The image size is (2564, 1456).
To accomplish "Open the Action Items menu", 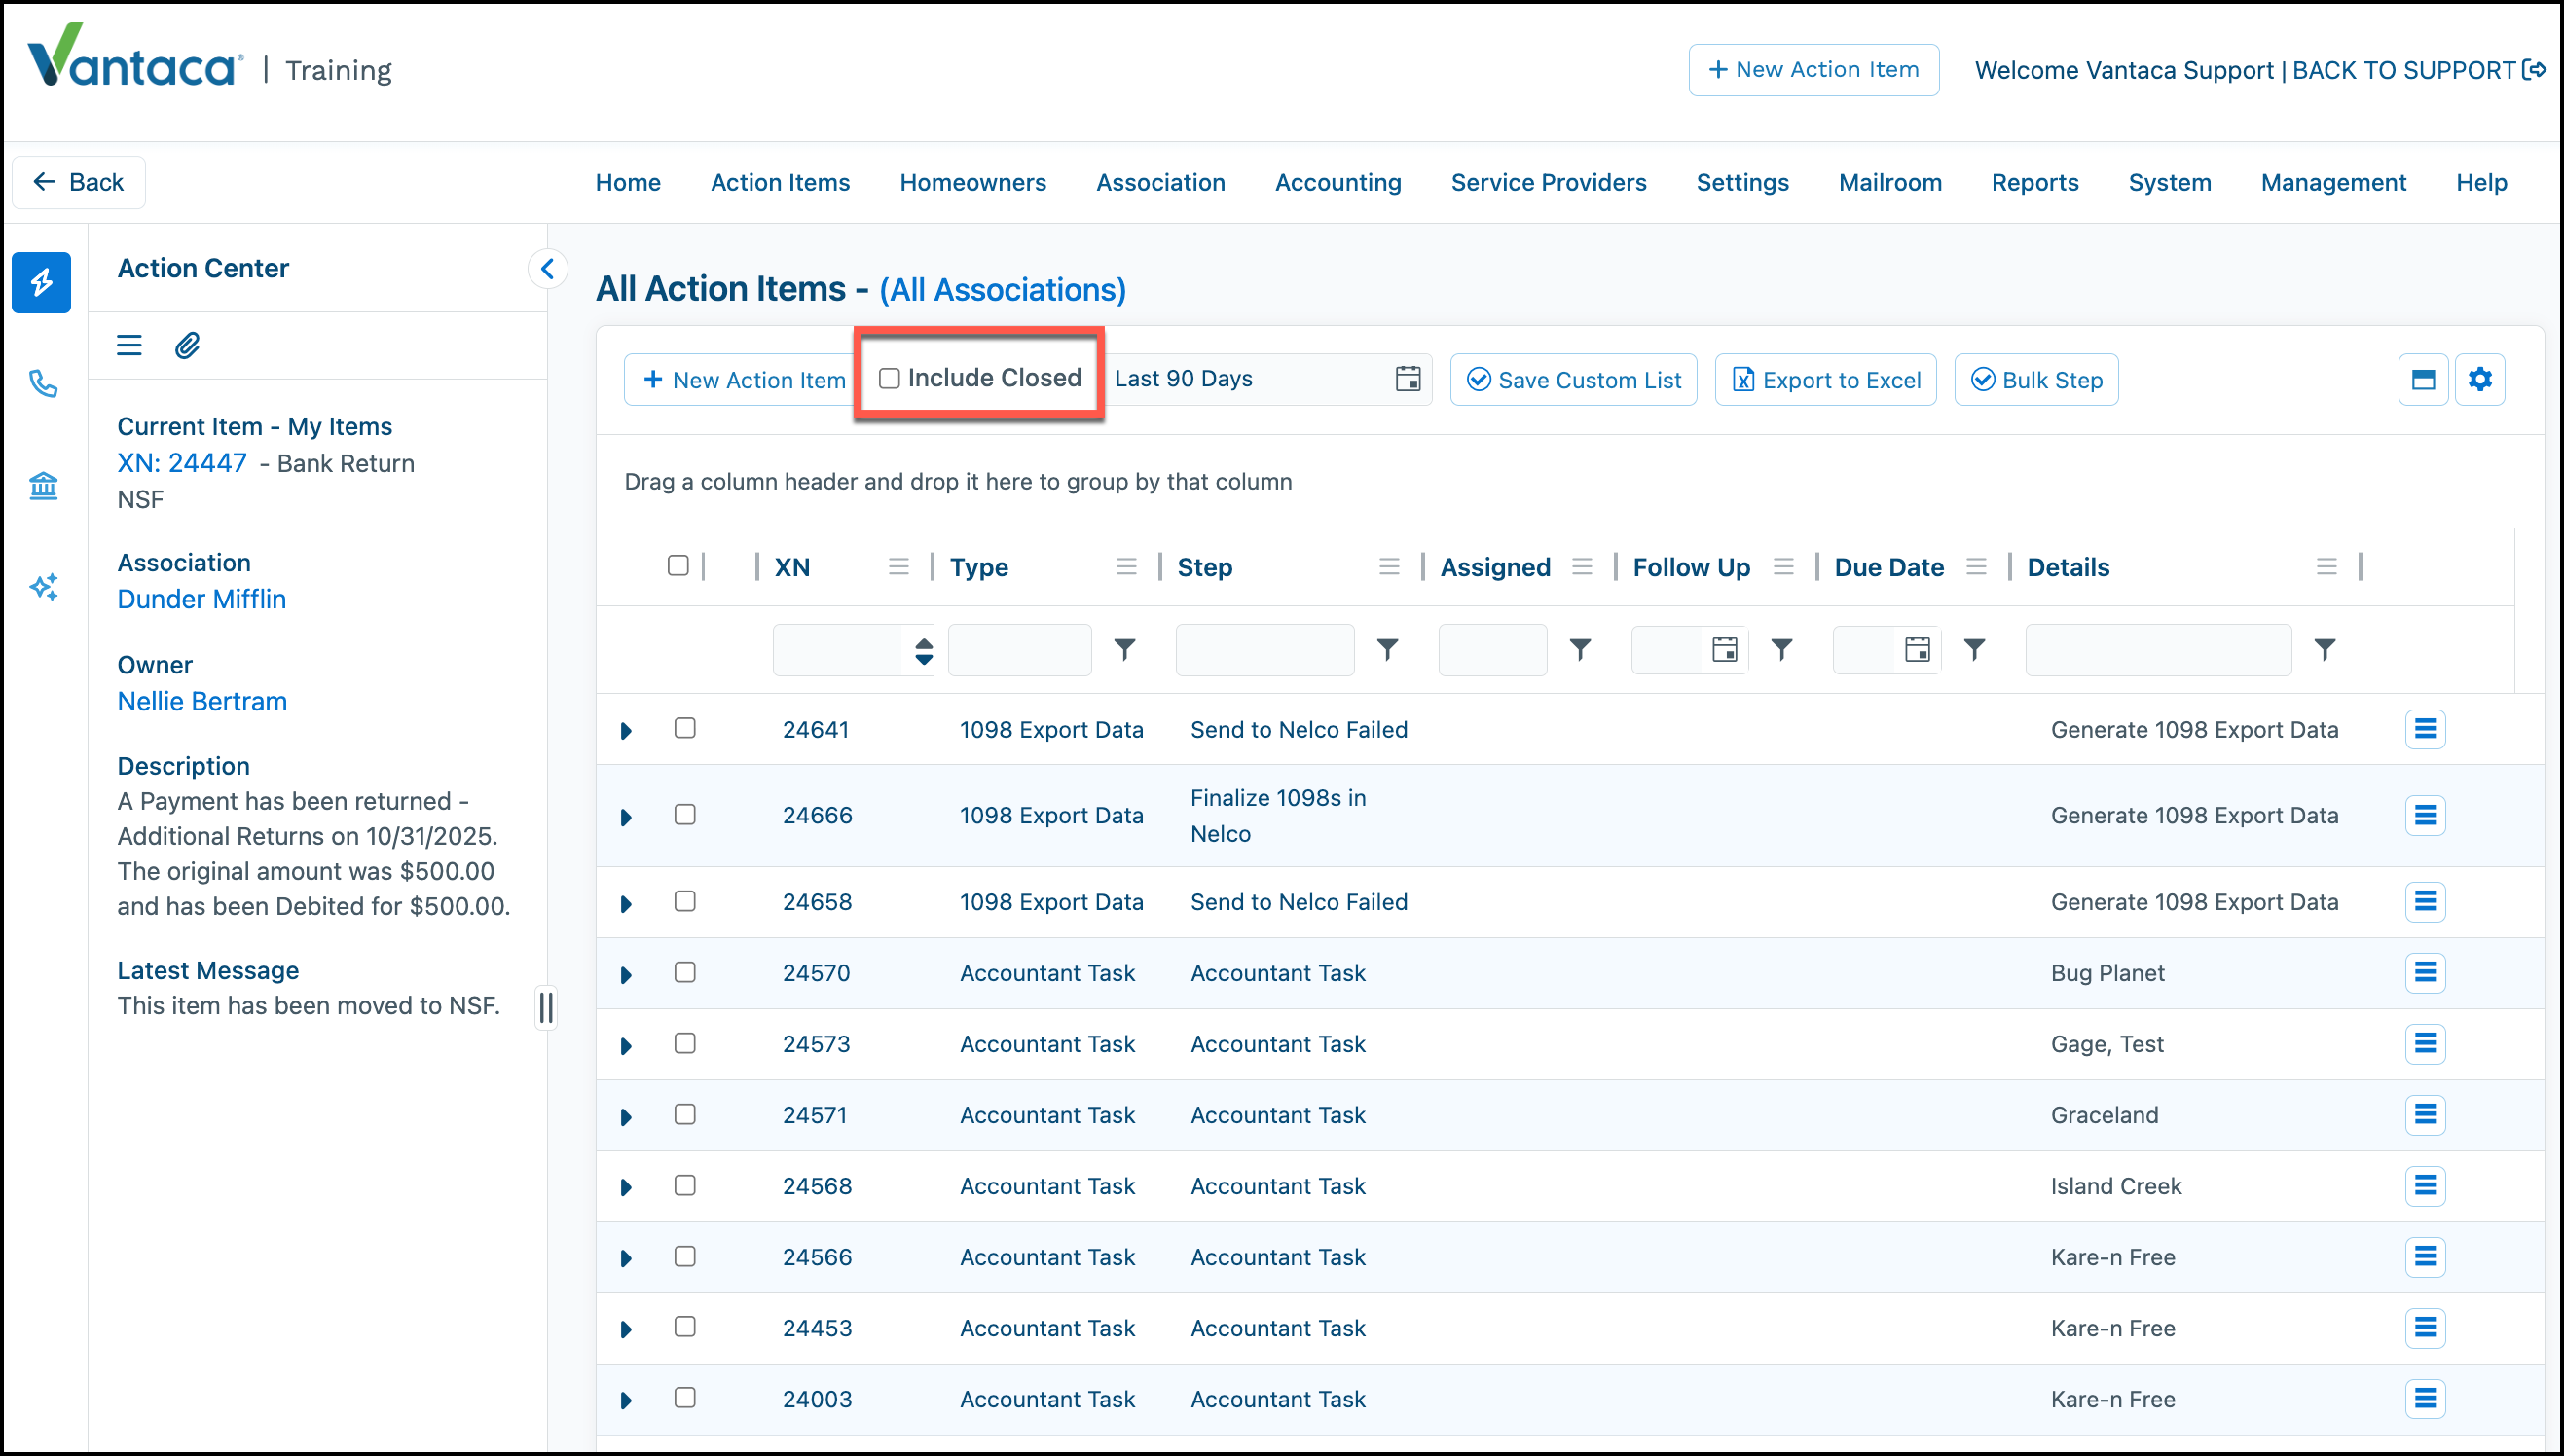I will point(780,183).
